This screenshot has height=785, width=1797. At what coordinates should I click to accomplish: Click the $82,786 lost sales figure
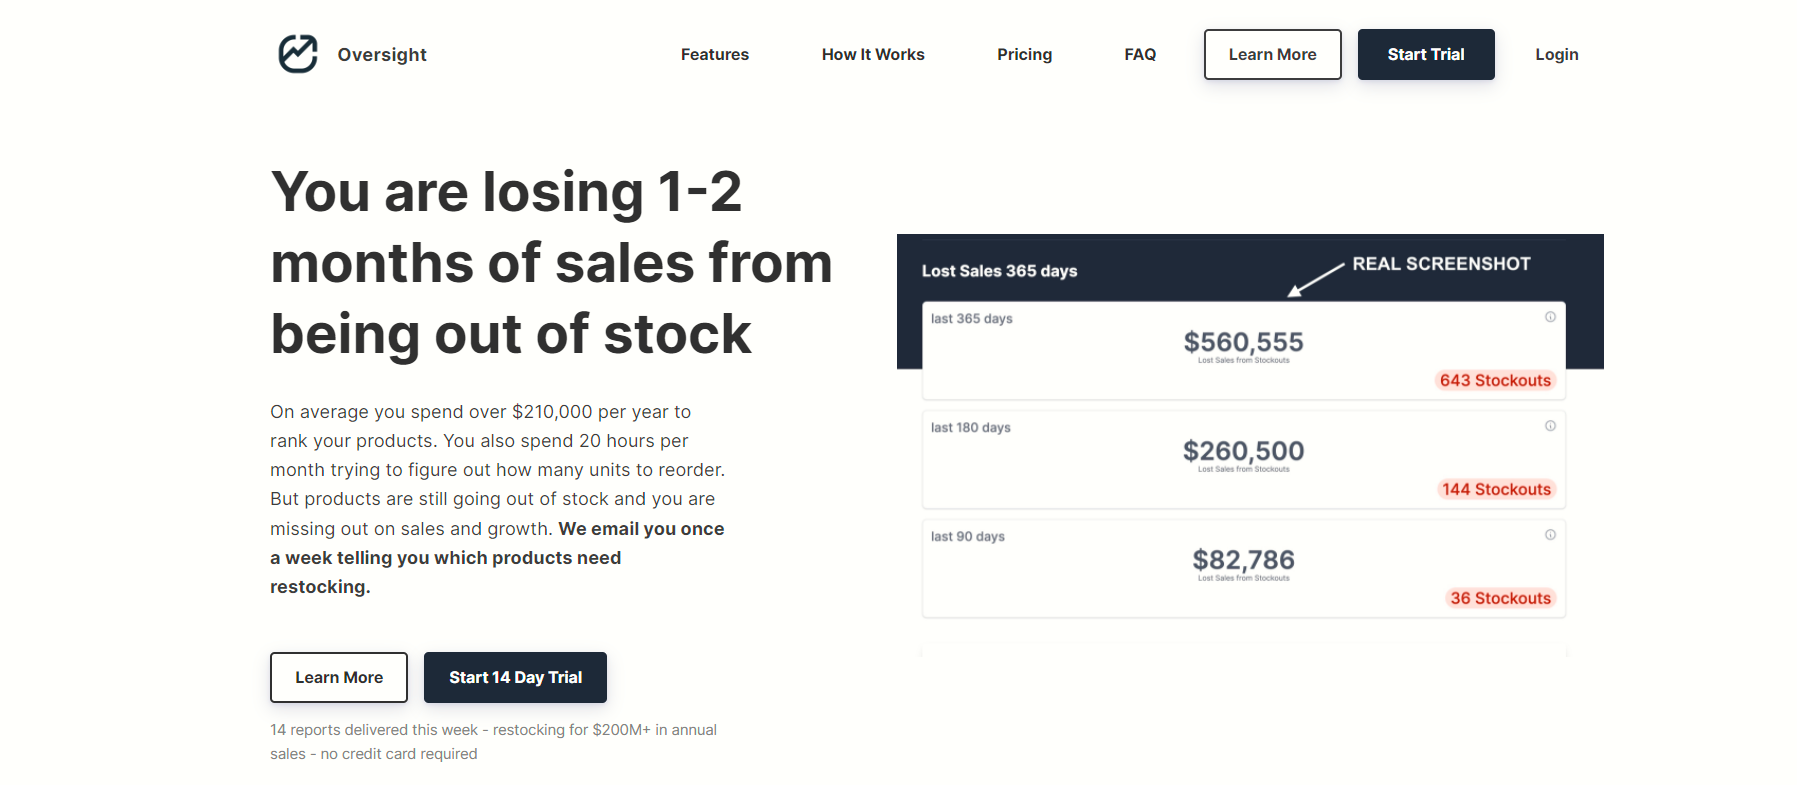click(1243, 560)
